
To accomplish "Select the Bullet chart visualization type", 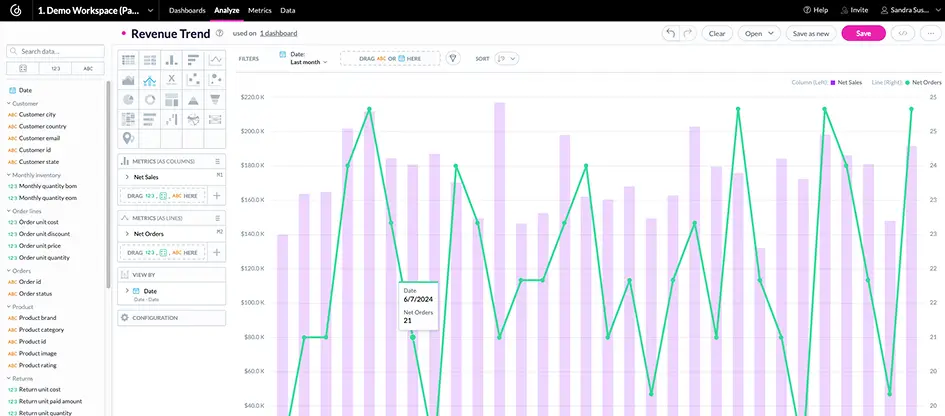I will click(149, 119).
